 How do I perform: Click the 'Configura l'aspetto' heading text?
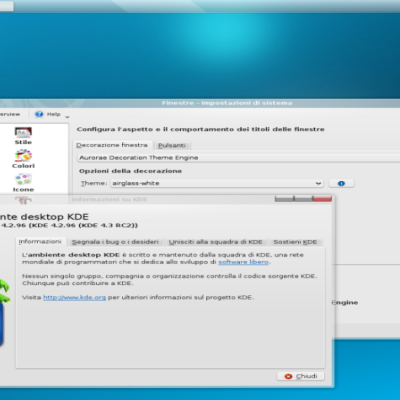(200, 129)
